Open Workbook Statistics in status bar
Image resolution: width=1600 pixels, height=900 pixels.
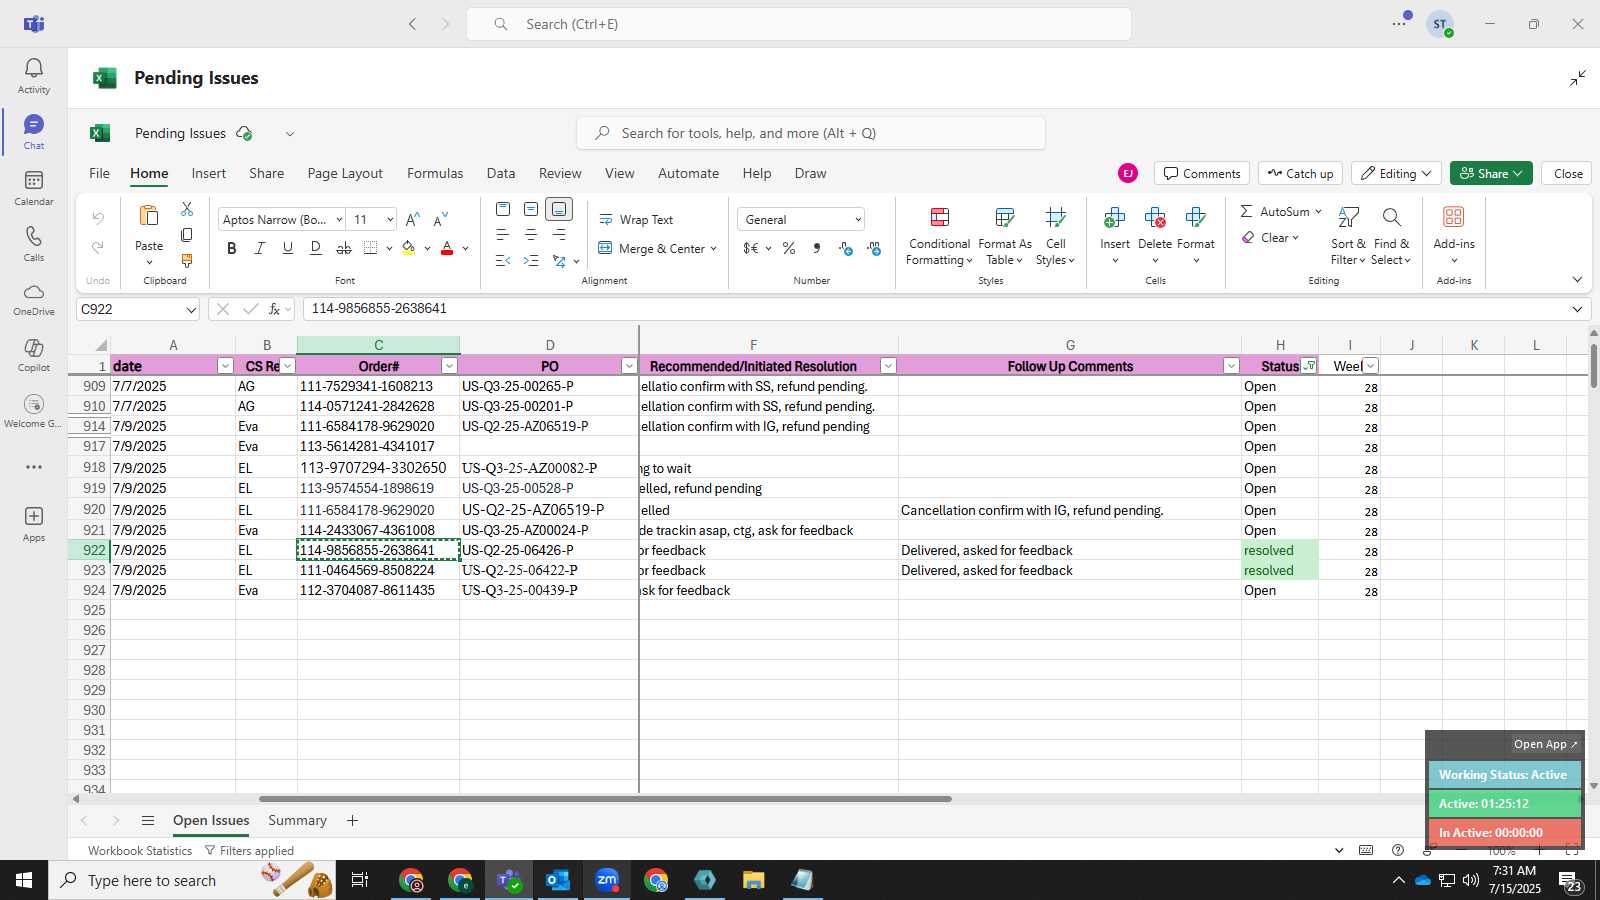(x=140, y=851)
